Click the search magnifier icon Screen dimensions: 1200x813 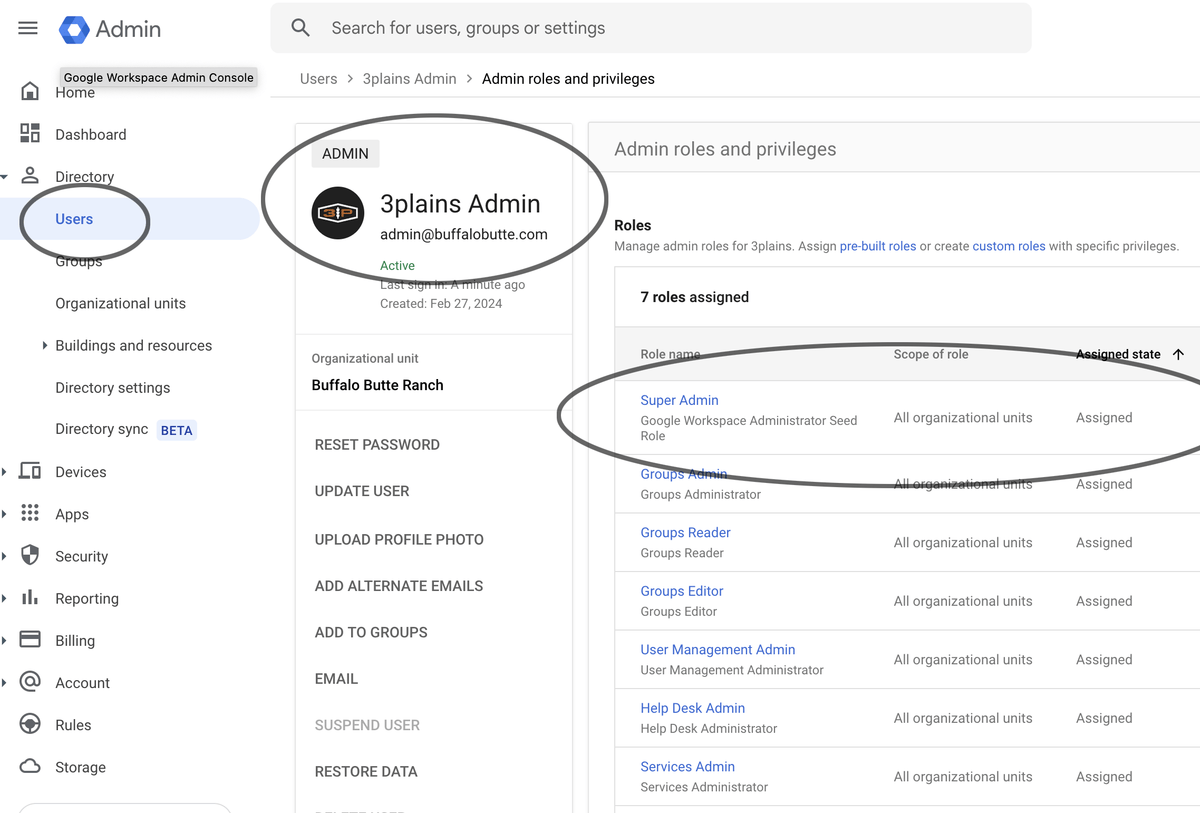point(300,28)
